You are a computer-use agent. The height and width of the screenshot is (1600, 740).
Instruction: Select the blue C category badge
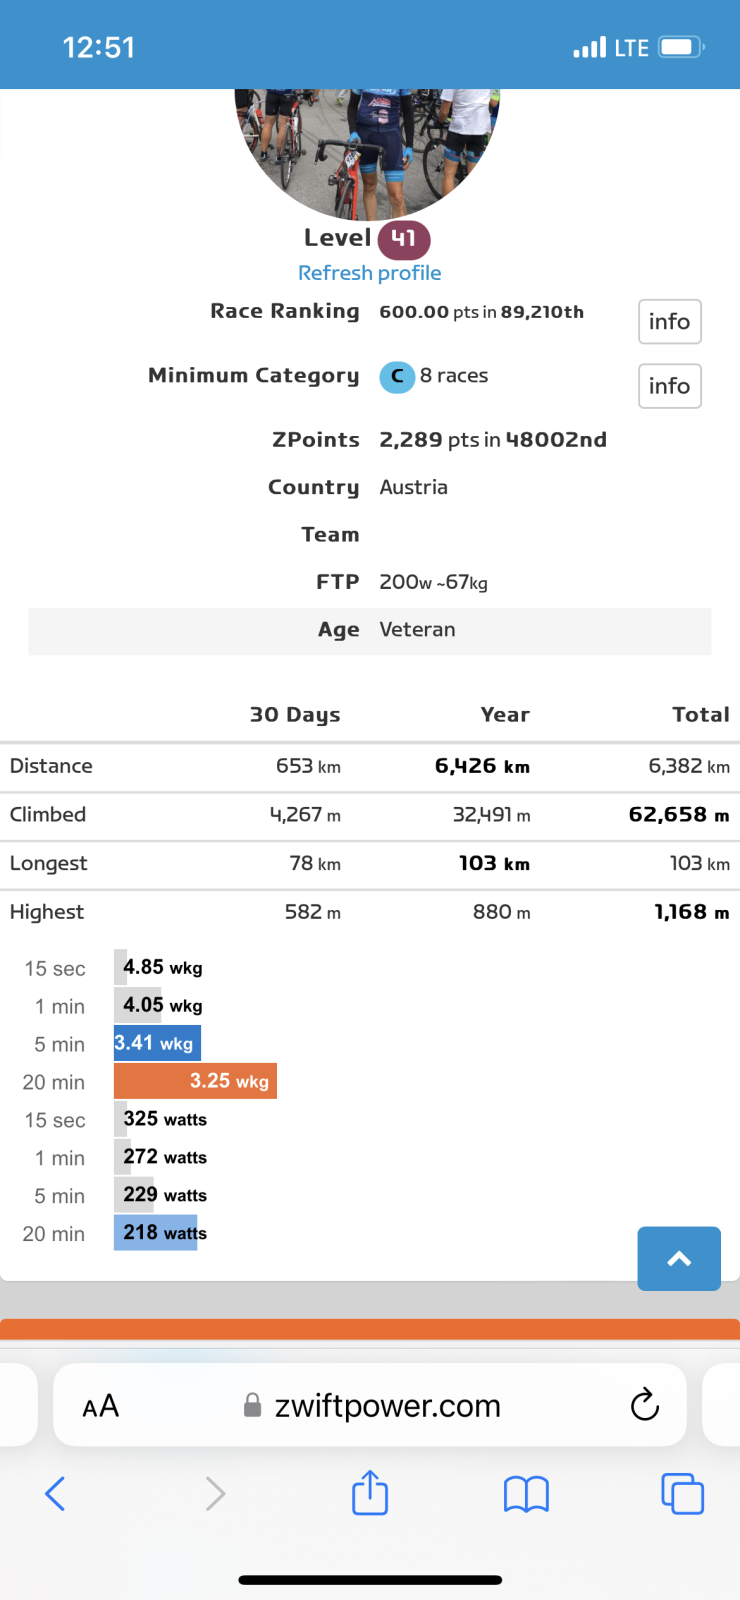[397, 377]
